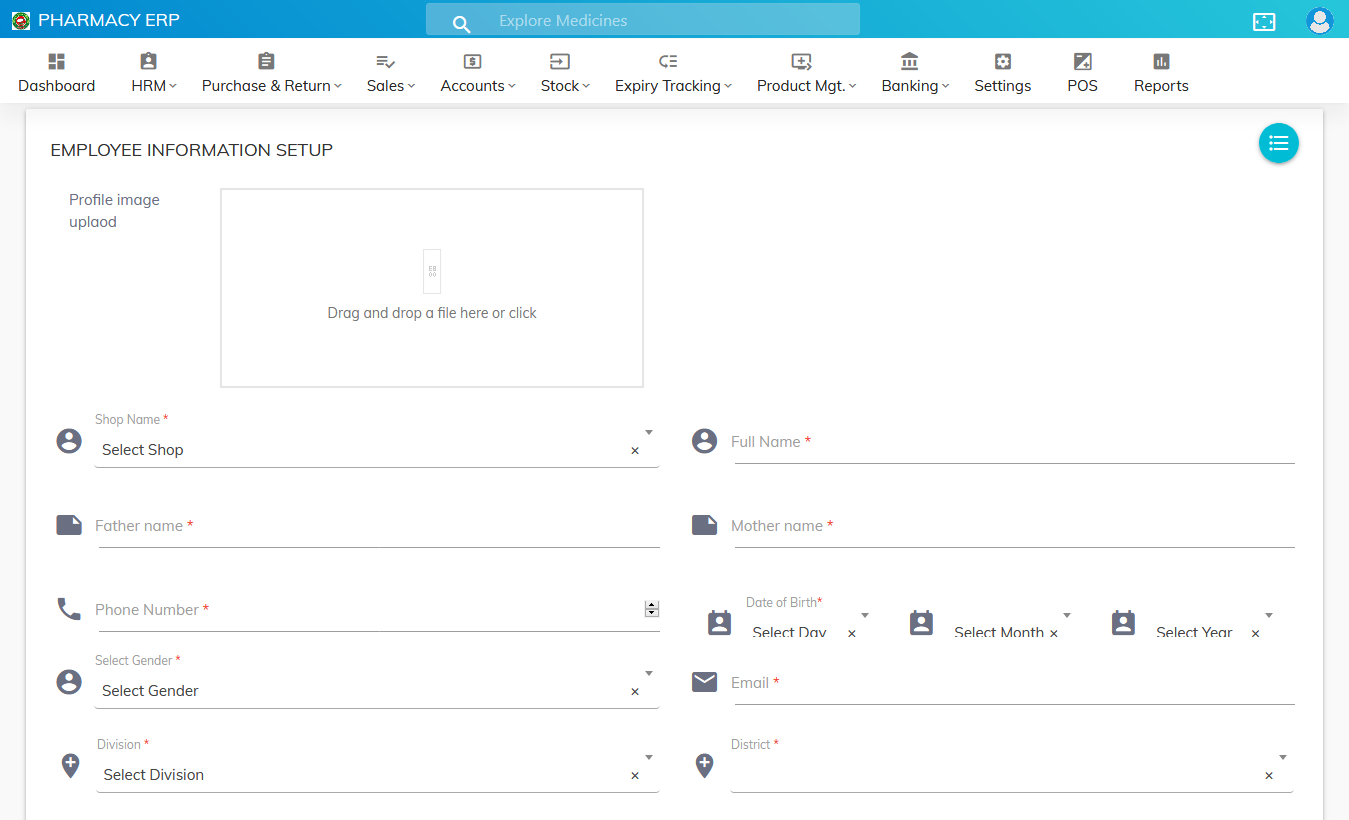Open the District dropdown
The height and width of the screenshot is (820, 1349).
1283,757
